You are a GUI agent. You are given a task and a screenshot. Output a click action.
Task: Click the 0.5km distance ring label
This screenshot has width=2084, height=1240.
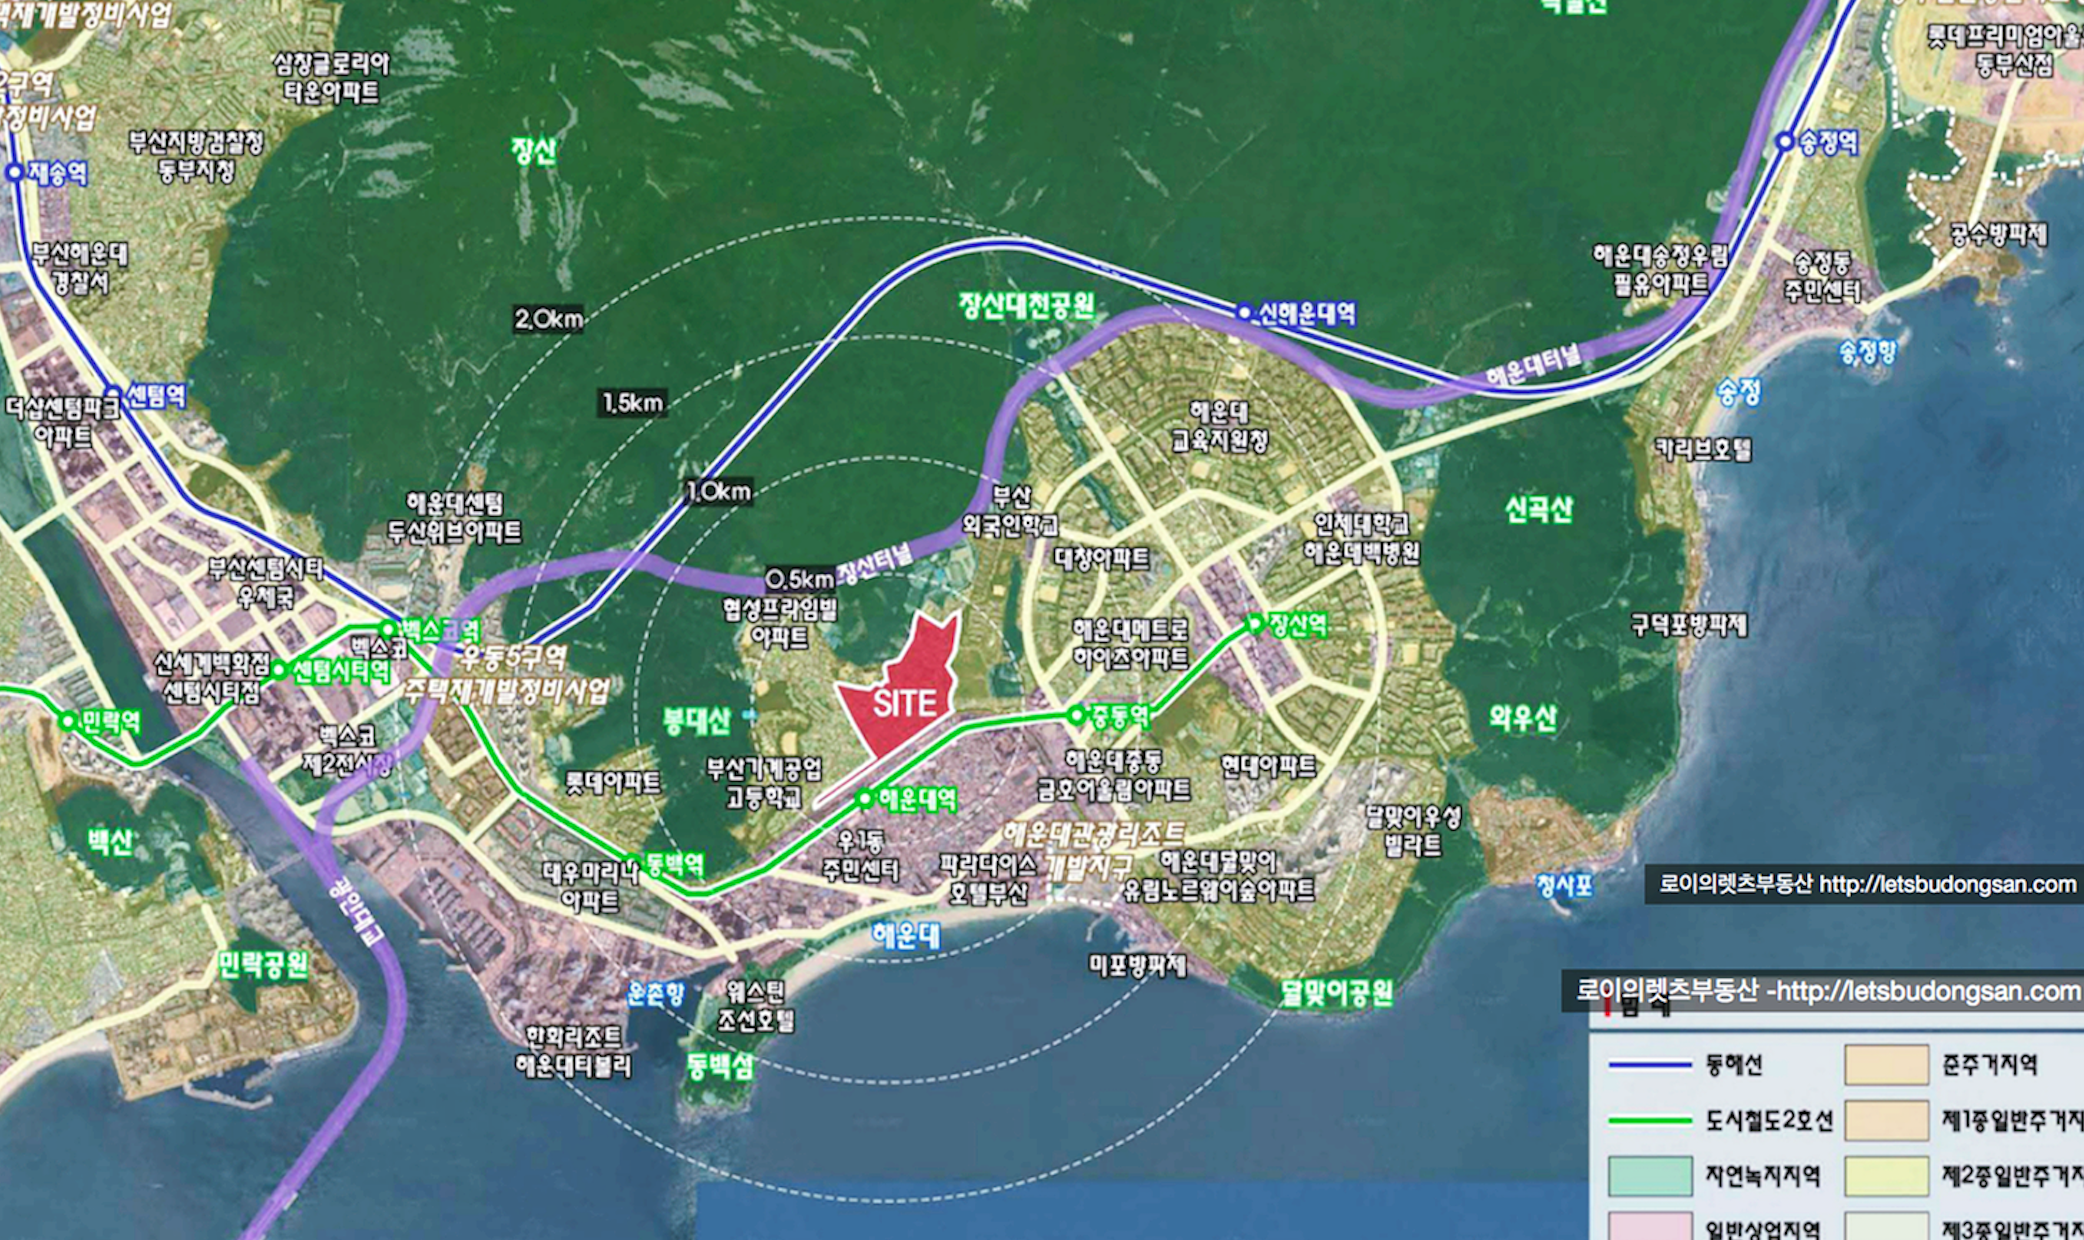[x=799, y=579]
